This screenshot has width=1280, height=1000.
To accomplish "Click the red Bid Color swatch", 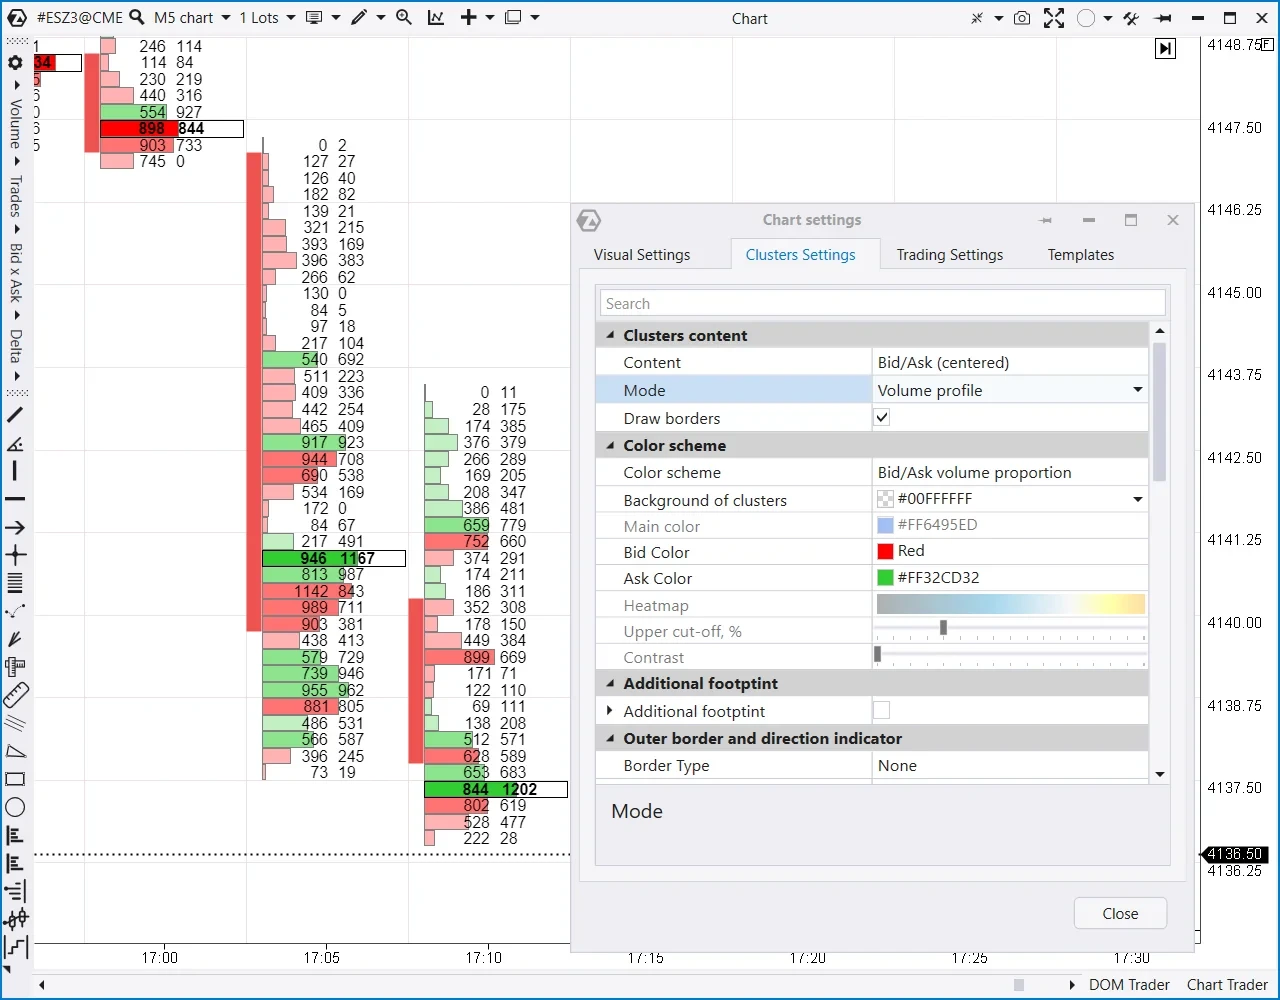I will pos(885,551).
